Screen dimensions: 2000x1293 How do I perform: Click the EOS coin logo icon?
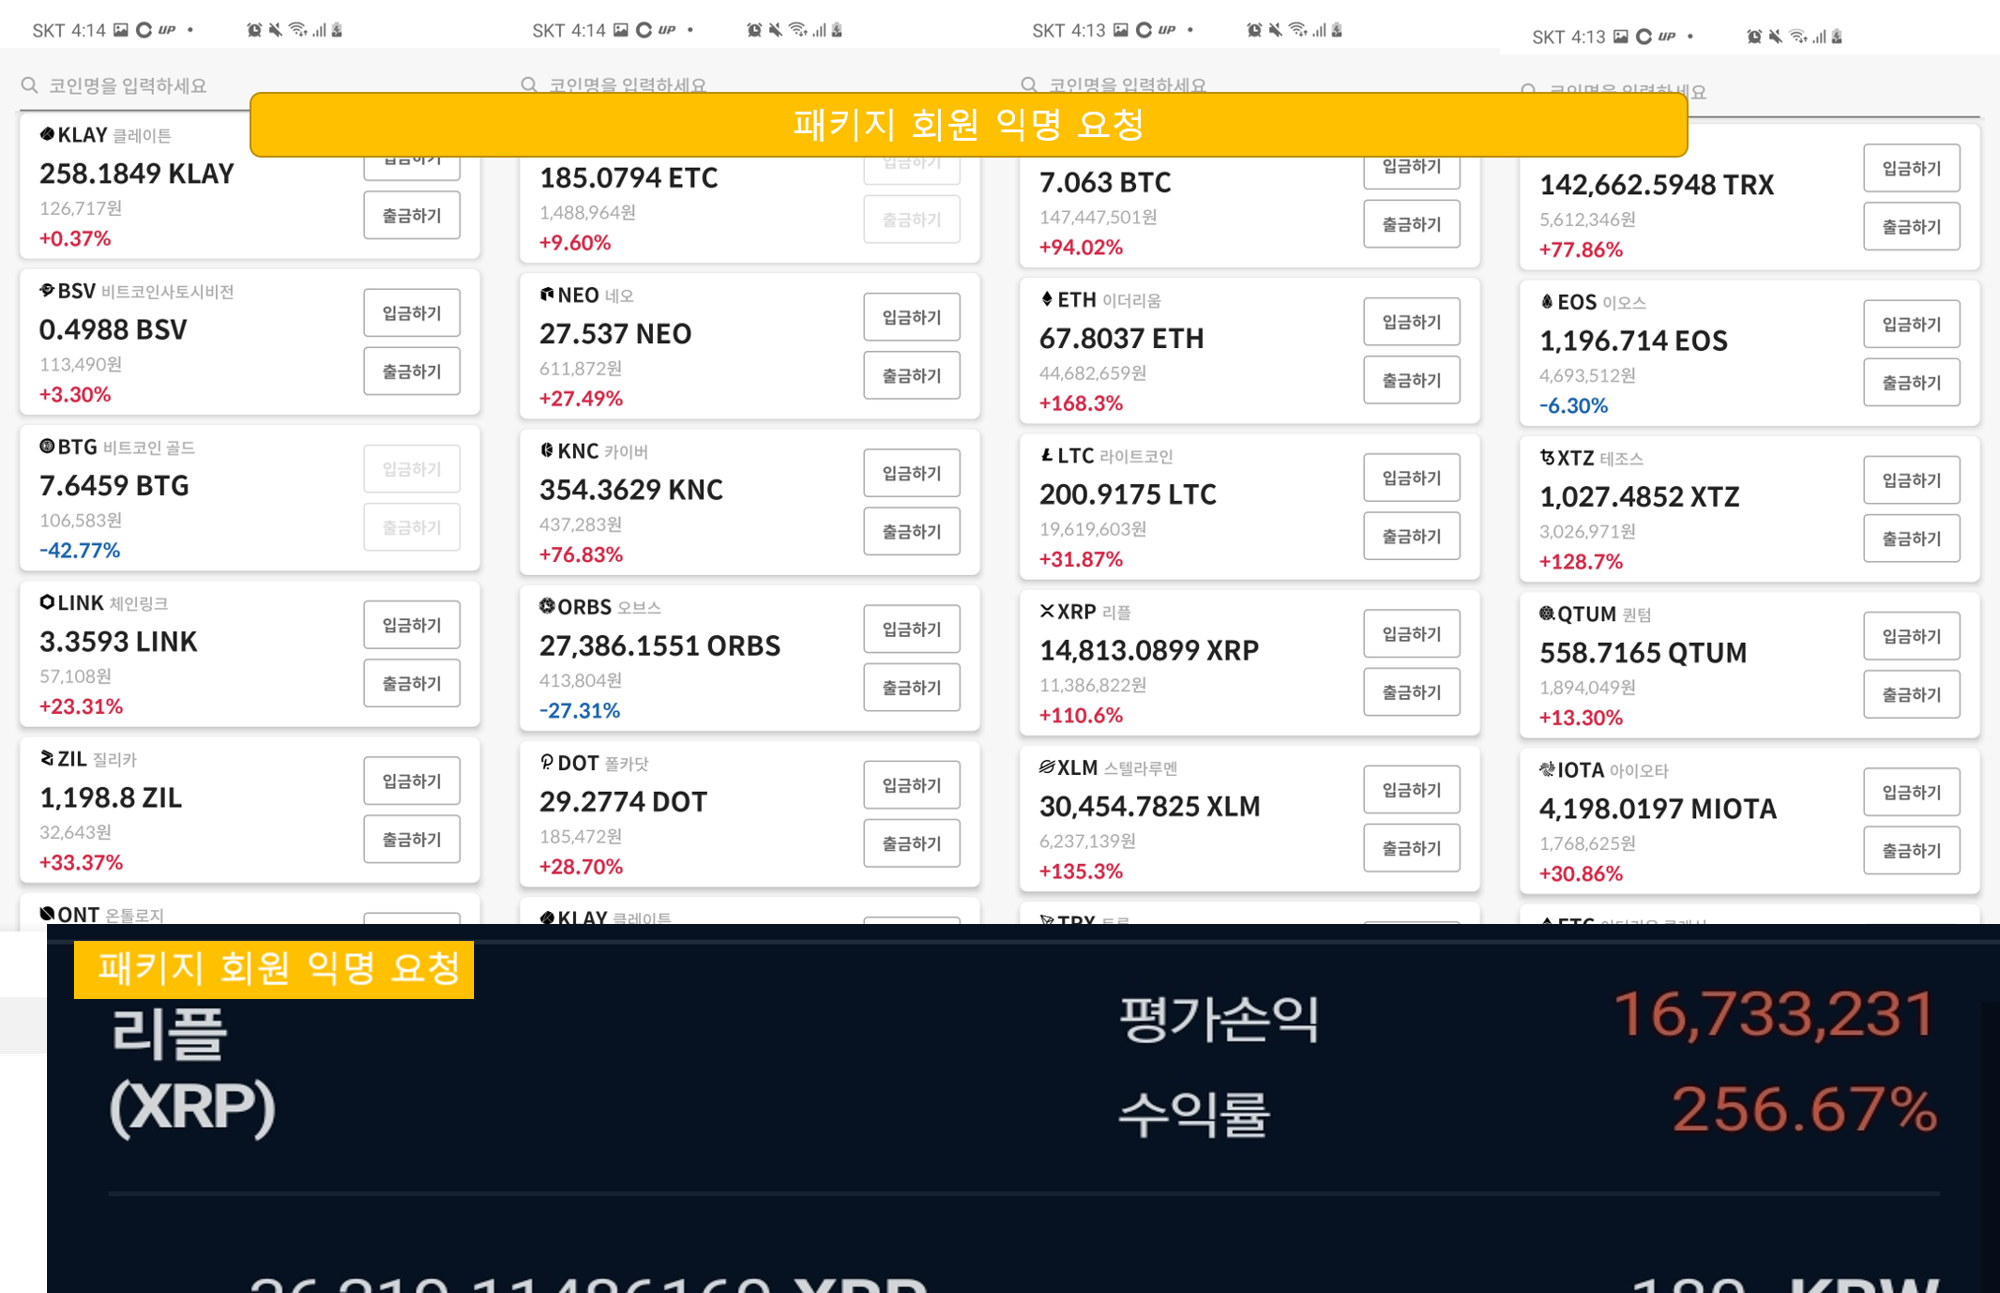pyautogui.click(x=1547, y=301)
